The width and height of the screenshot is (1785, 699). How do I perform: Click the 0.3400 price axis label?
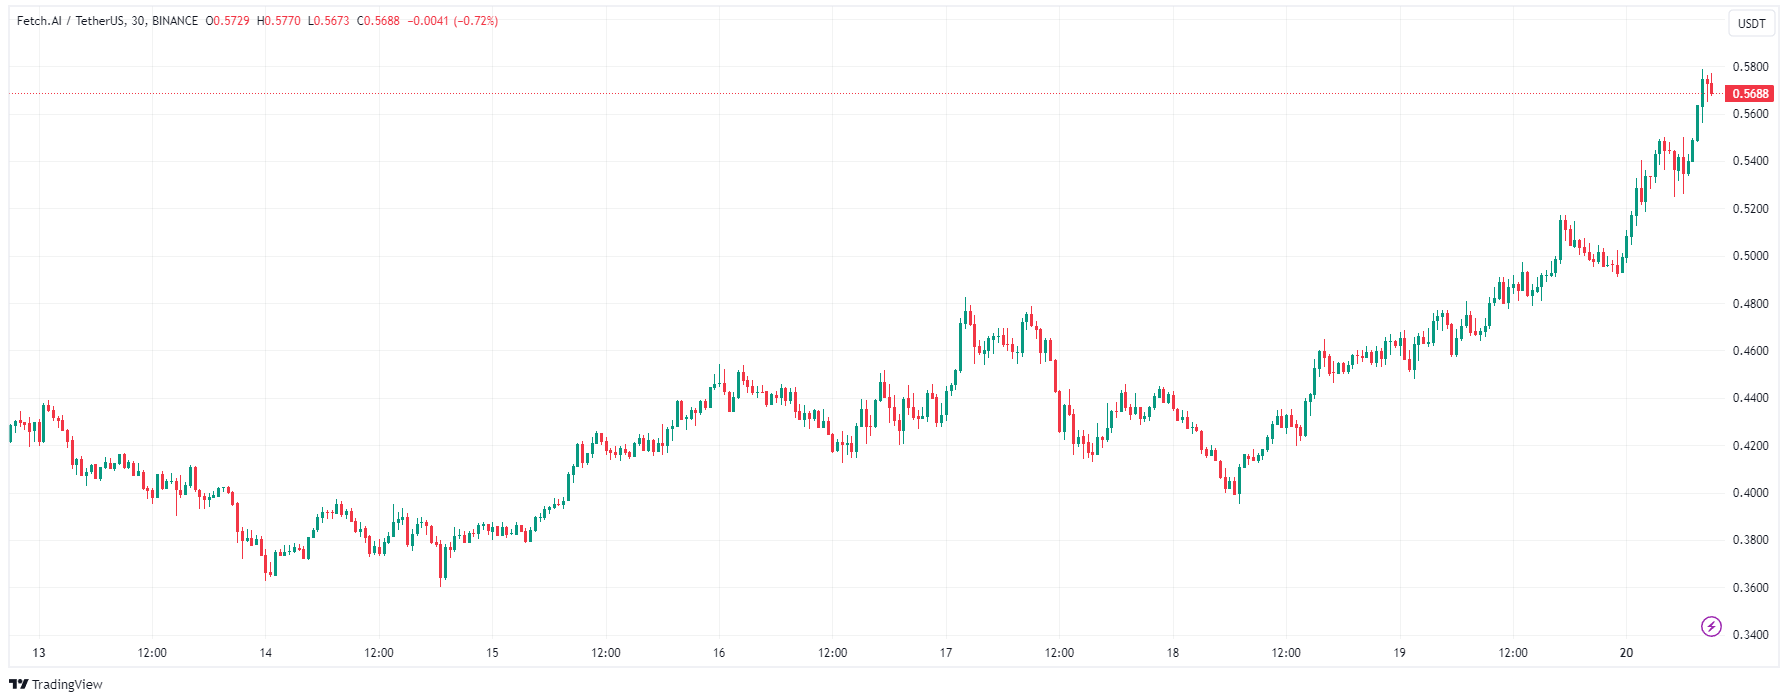pos(1750,635)
